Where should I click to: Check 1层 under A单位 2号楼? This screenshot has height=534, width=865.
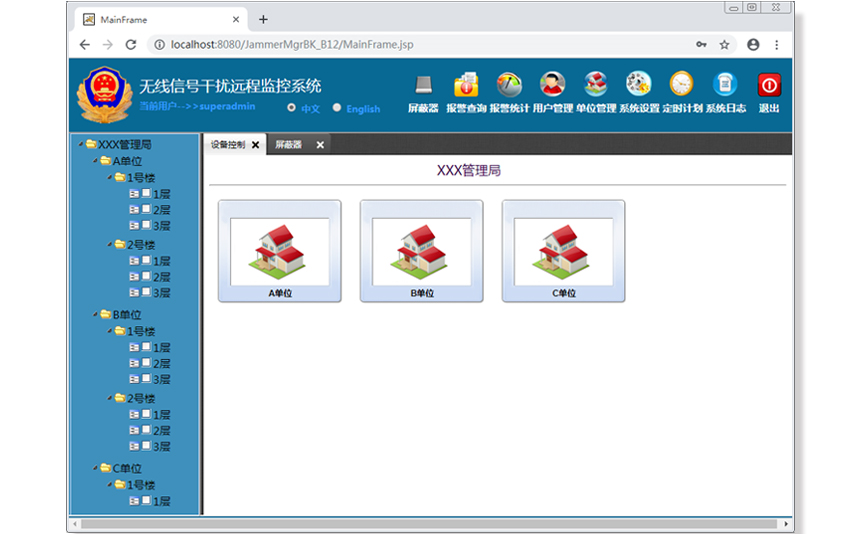(146, 260)
